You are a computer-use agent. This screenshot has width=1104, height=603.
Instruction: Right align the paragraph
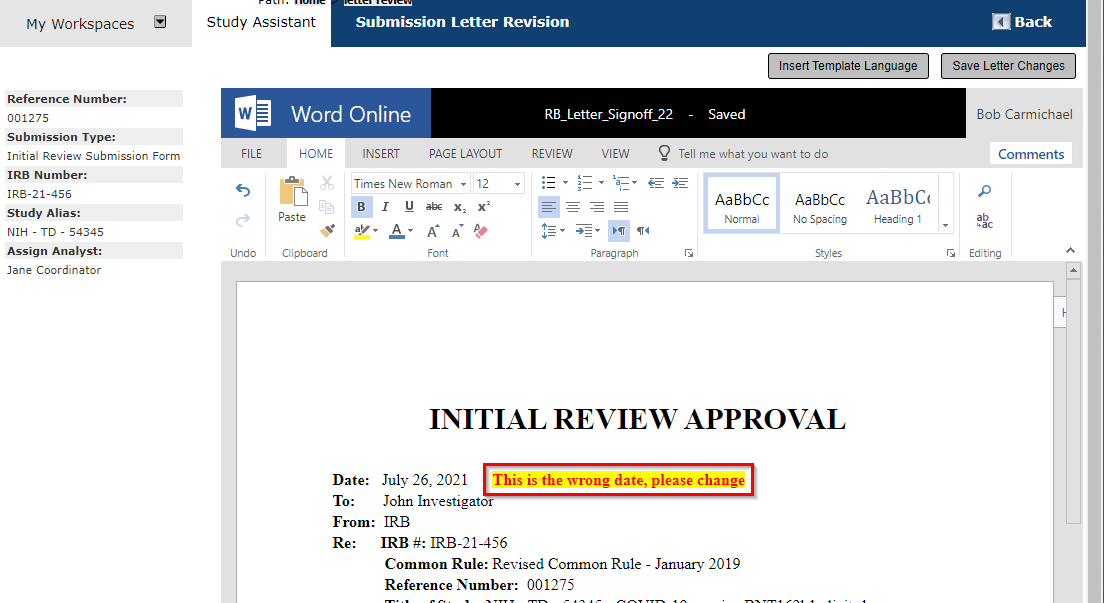point(597,207)
